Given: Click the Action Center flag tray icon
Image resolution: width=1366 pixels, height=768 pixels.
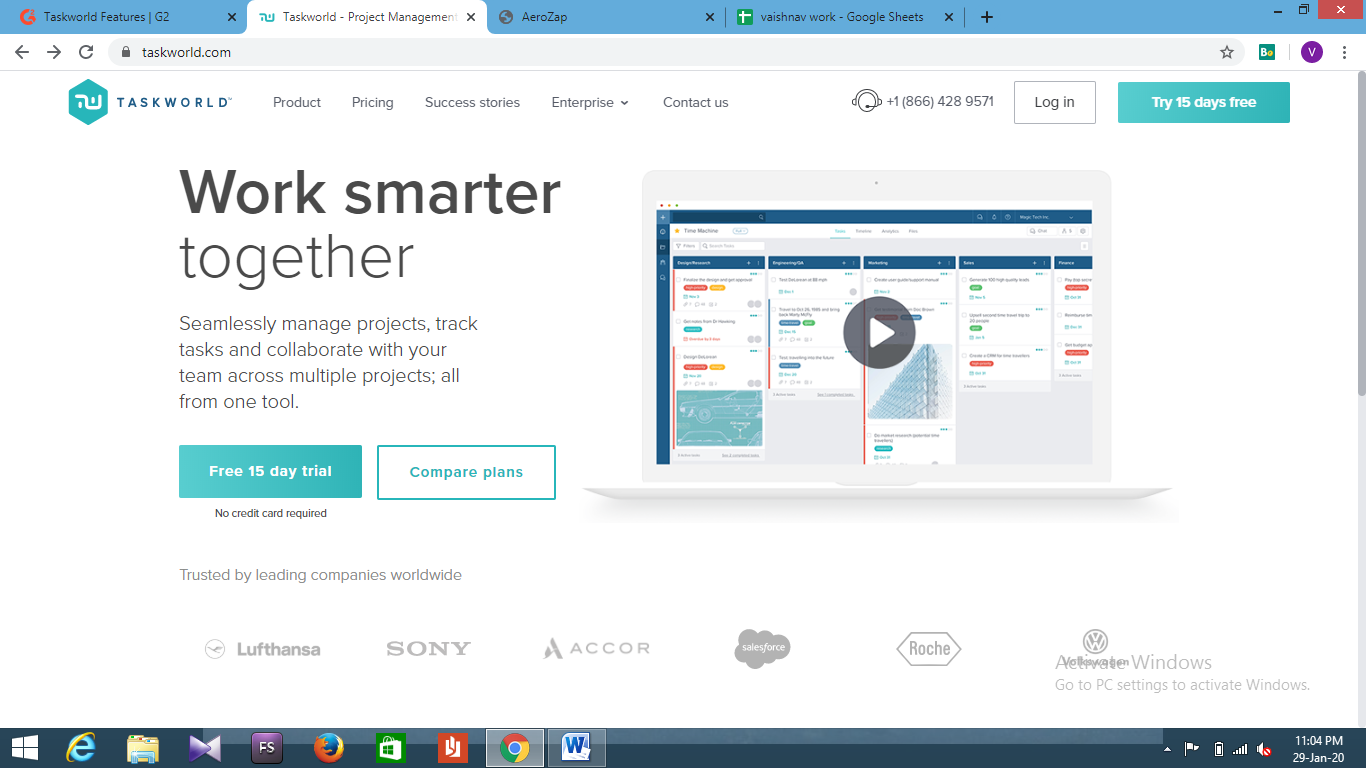Looking at the screenshot, I should (1192, 749).
